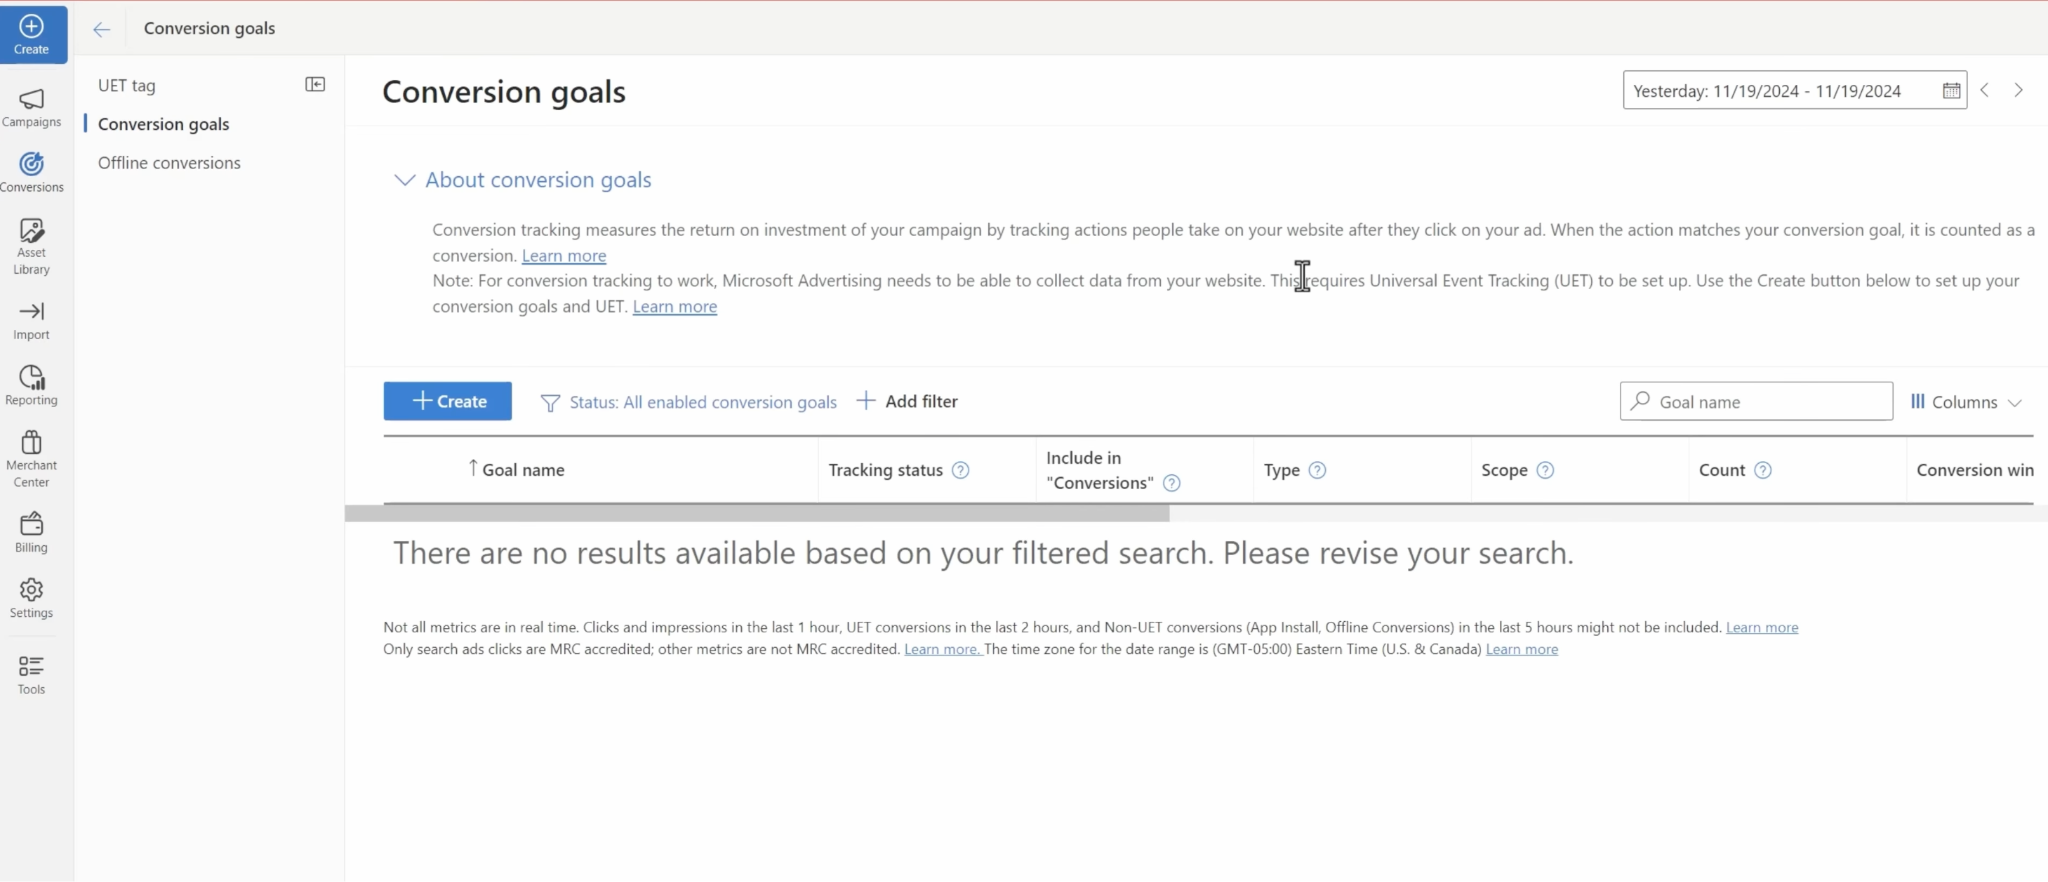Open the Conversions section in sidebar
The height and width of the screenshot is (882, 2048).
[x=32, y=172]
